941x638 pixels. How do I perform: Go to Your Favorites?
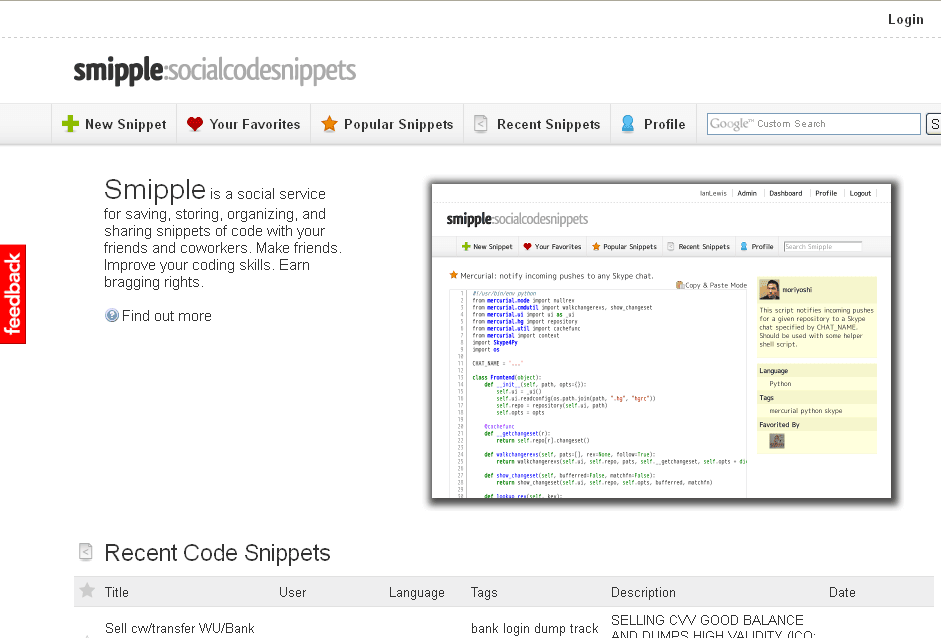pyautogui.click(x=244, y=124)
